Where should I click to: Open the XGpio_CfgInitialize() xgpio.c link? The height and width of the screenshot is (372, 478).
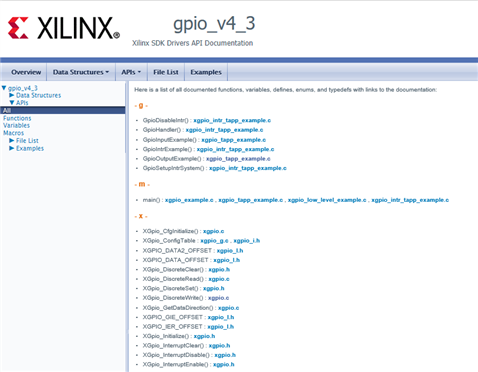pos(214,231)
